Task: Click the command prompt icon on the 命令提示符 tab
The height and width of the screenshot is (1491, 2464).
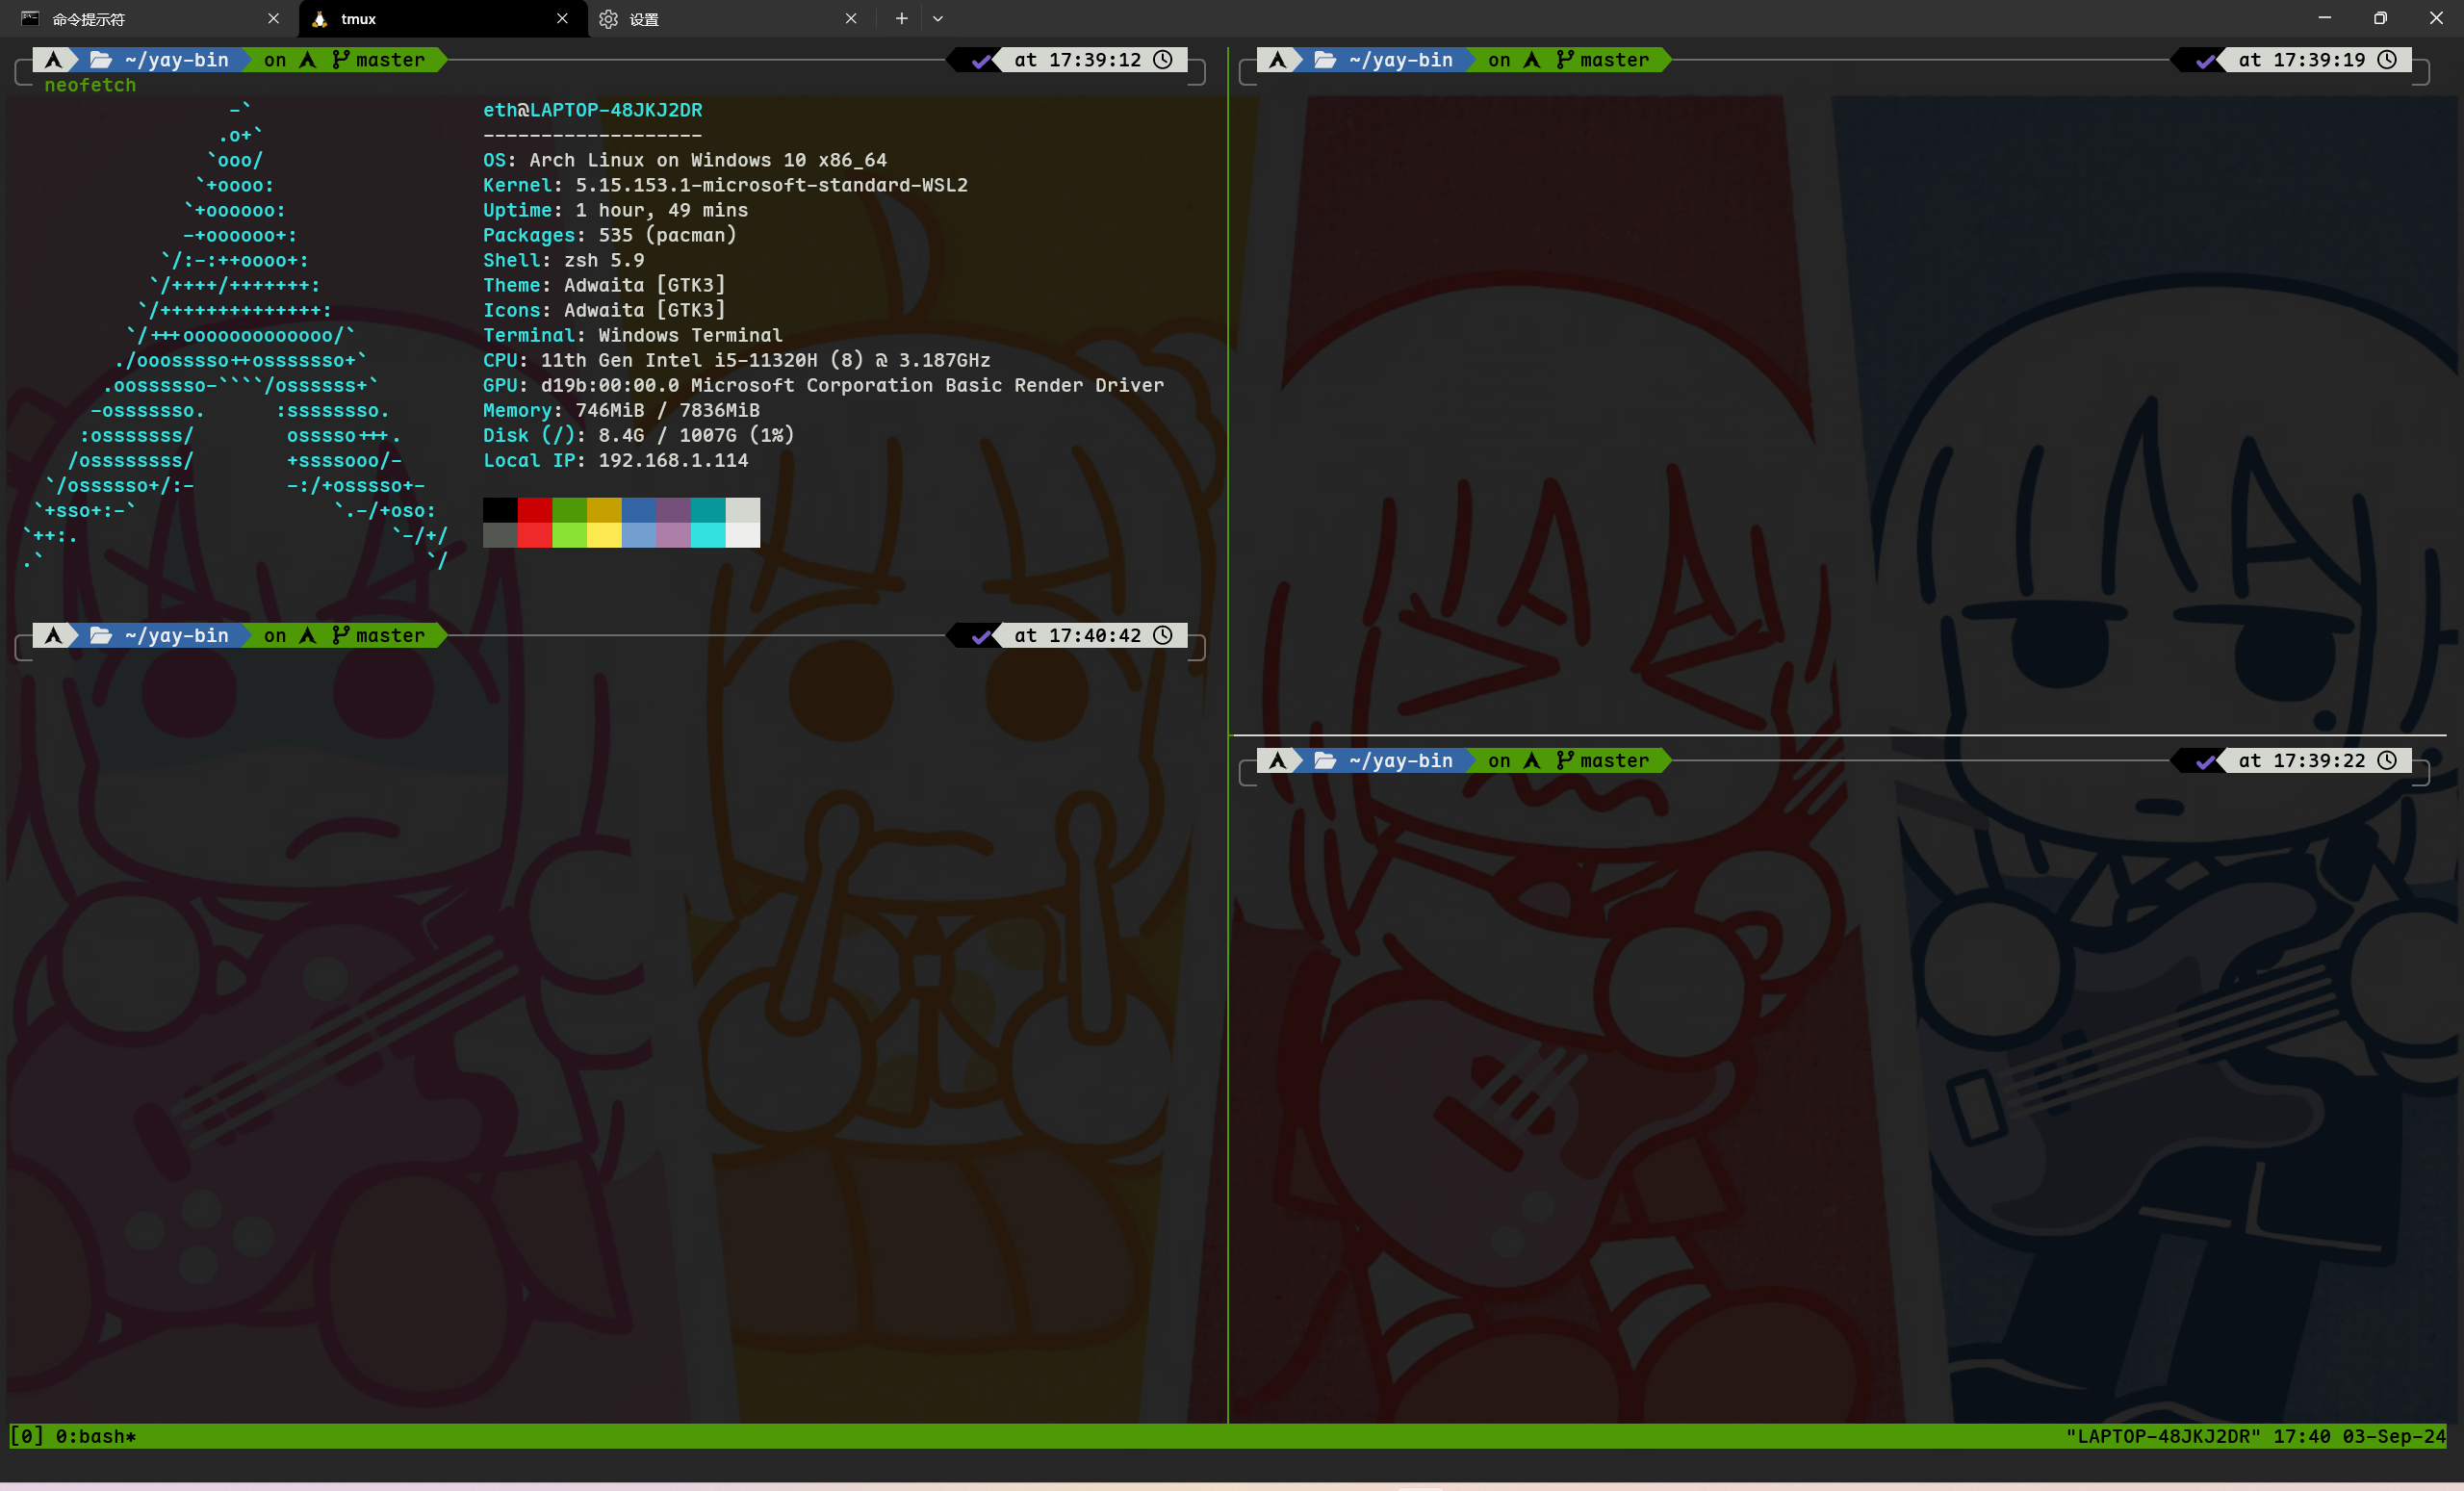Action: pyautogui.click(x=30, y=19)
